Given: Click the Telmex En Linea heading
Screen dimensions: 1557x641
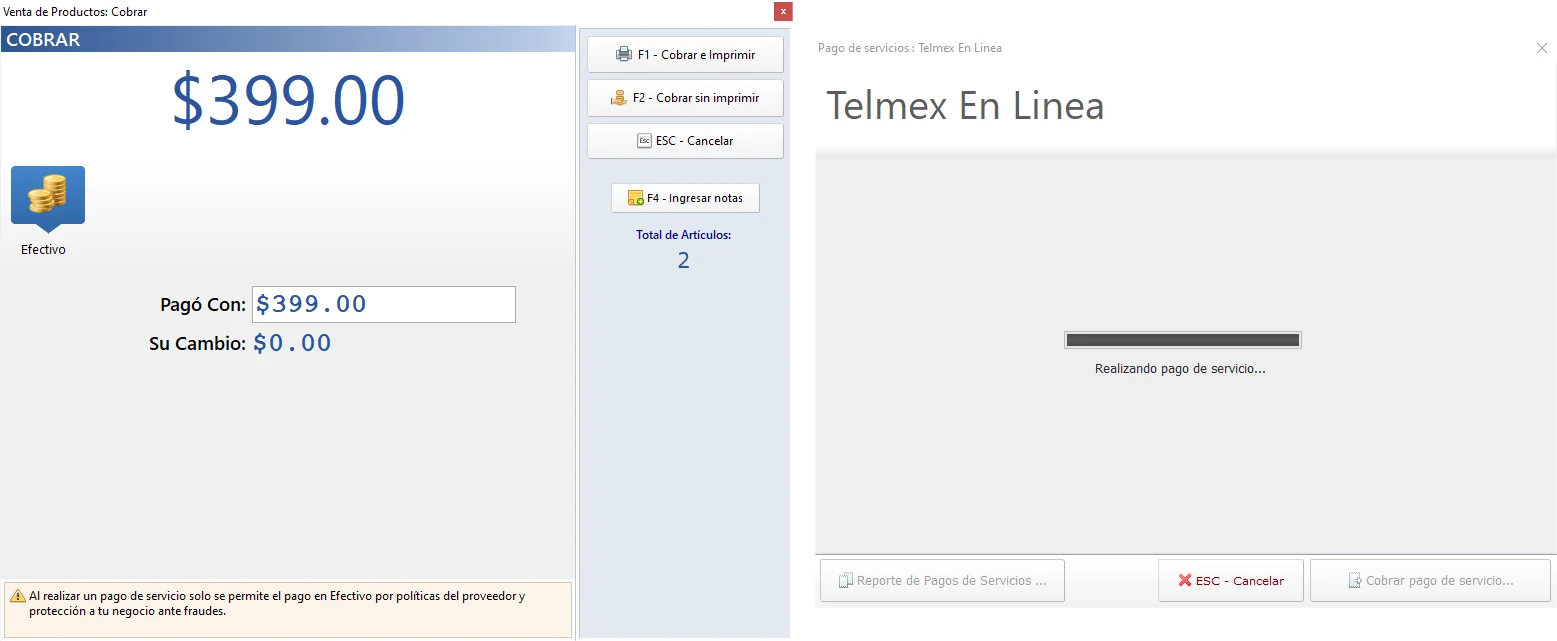Looking at the screenshot, I should (x=964, y=104).
